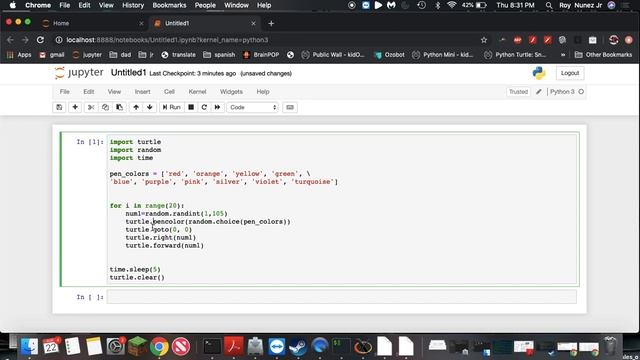Move selected cell down arrow
The height and width of the screenshot is (360, 640).
click(150, 107)
